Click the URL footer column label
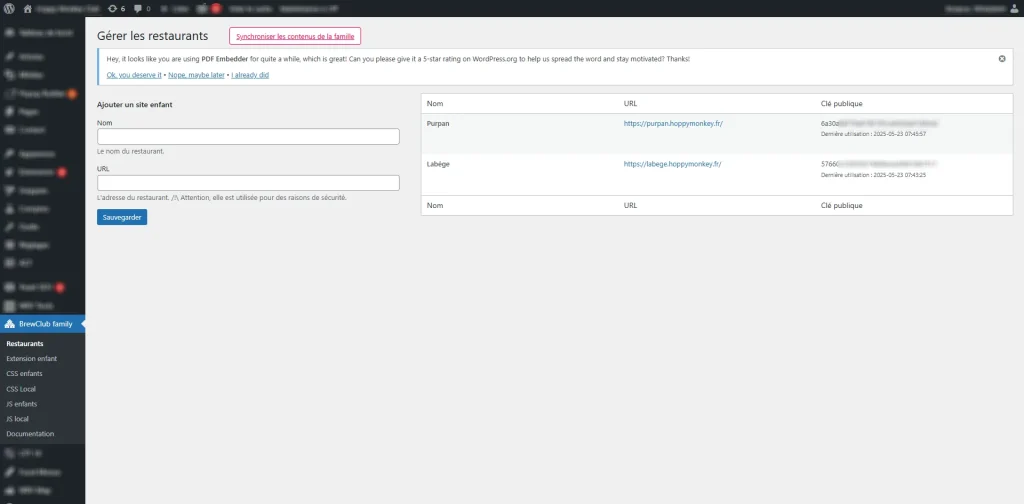The height and width of the screenshot is (504, 1024). tap(630, 206)
